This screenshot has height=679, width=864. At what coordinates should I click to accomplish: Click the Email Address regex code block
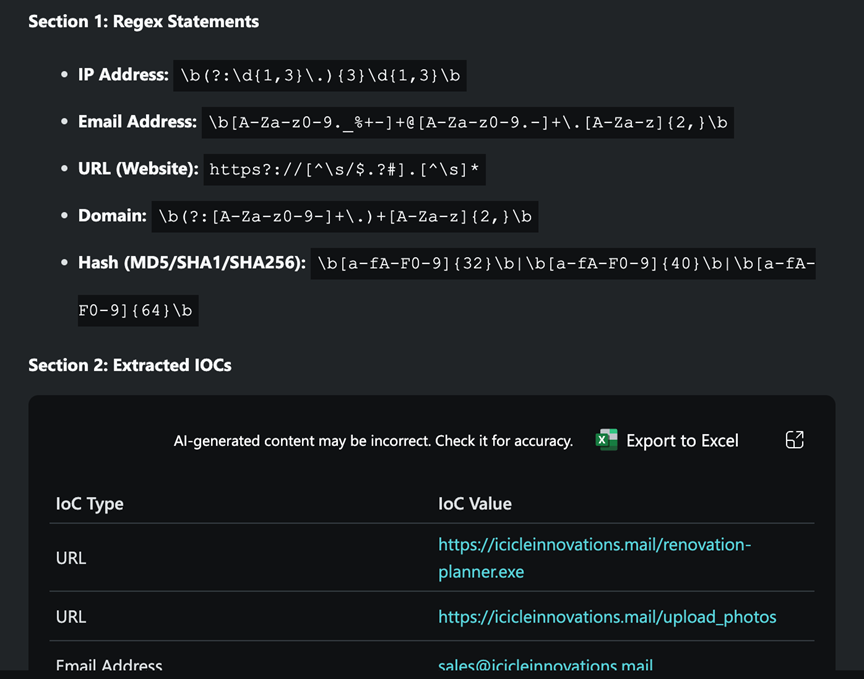coord(468,122)
